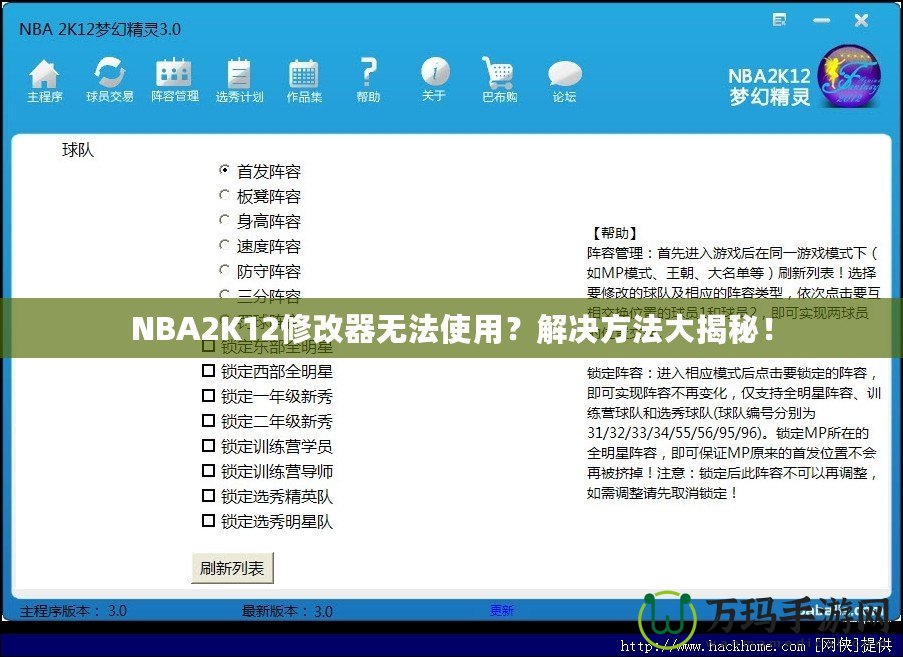The image size is (903, 657).
Task: Click the 【帮助】 heading text
Action: pyautogui.click(x=614, y=233)
